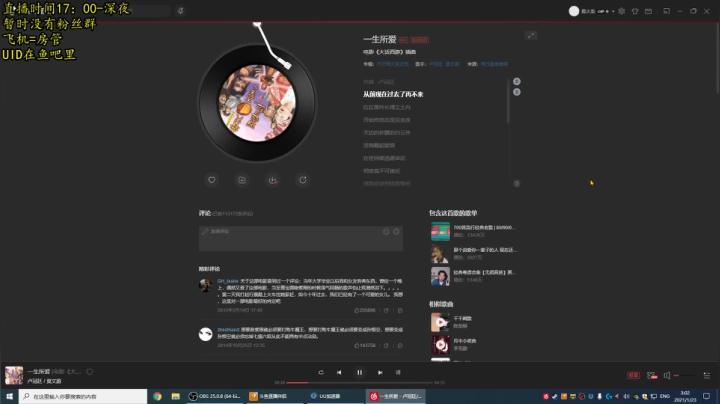Upvote the second featured comment
Screen dimensions: 720x404
[x=365, y=345]
